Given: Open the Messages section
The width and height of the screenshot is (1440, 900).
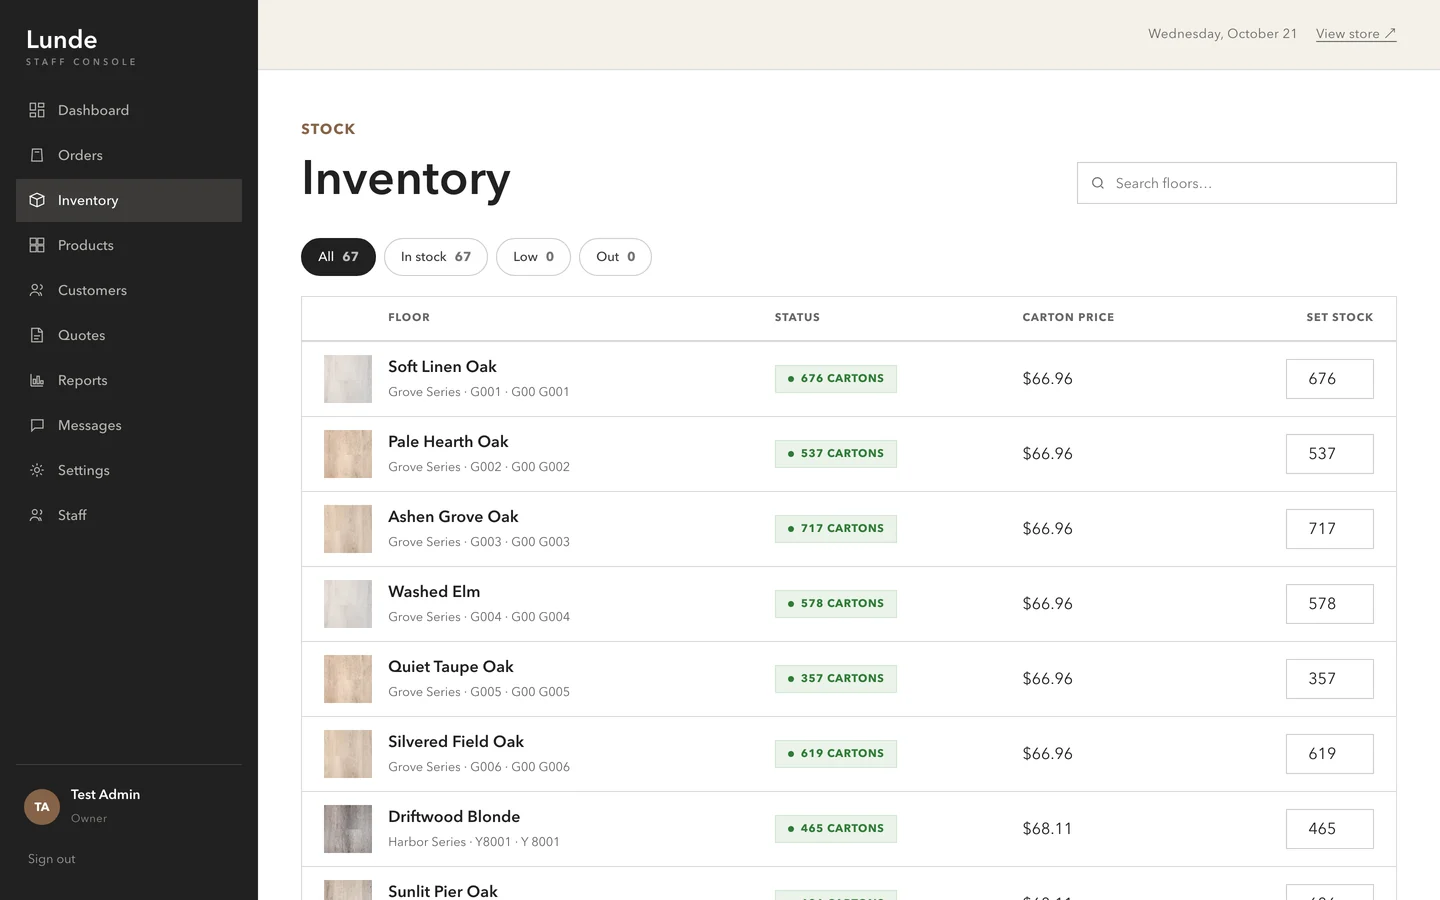Looking at the screenshot, I should (129, 425).
